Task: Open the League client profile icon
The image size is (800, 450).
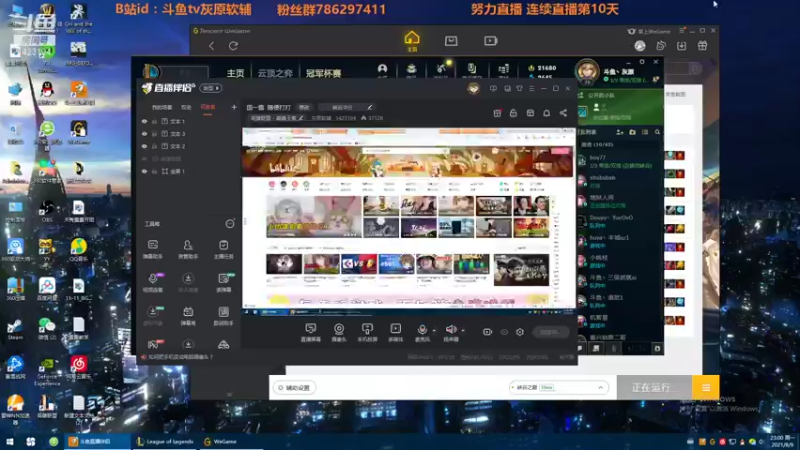Action: 382,70
